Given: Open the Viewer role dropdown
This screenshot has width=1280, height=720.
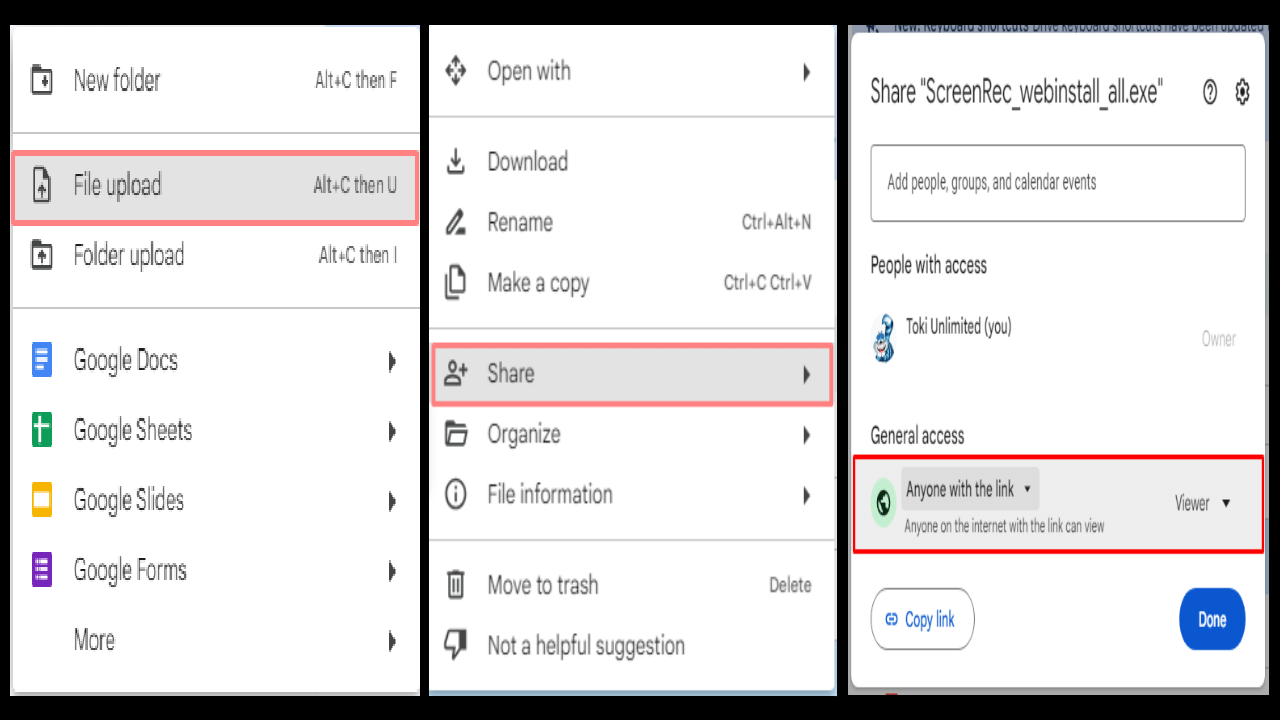Looking at the screenshot, I should (x=1203, y=503).
